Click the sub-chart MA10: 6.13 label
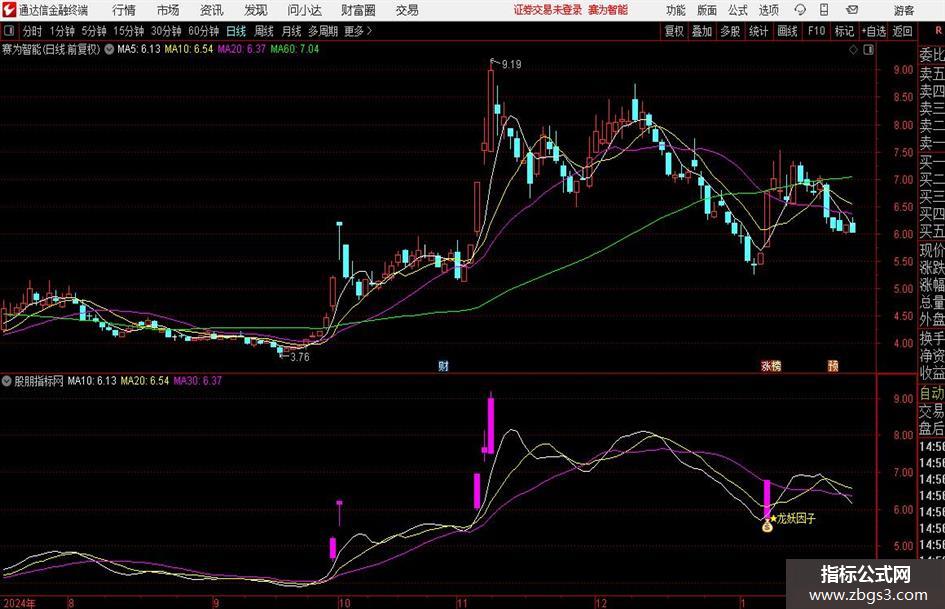Image resolution: width=945 pixels, height=609 pixels. 92,380
